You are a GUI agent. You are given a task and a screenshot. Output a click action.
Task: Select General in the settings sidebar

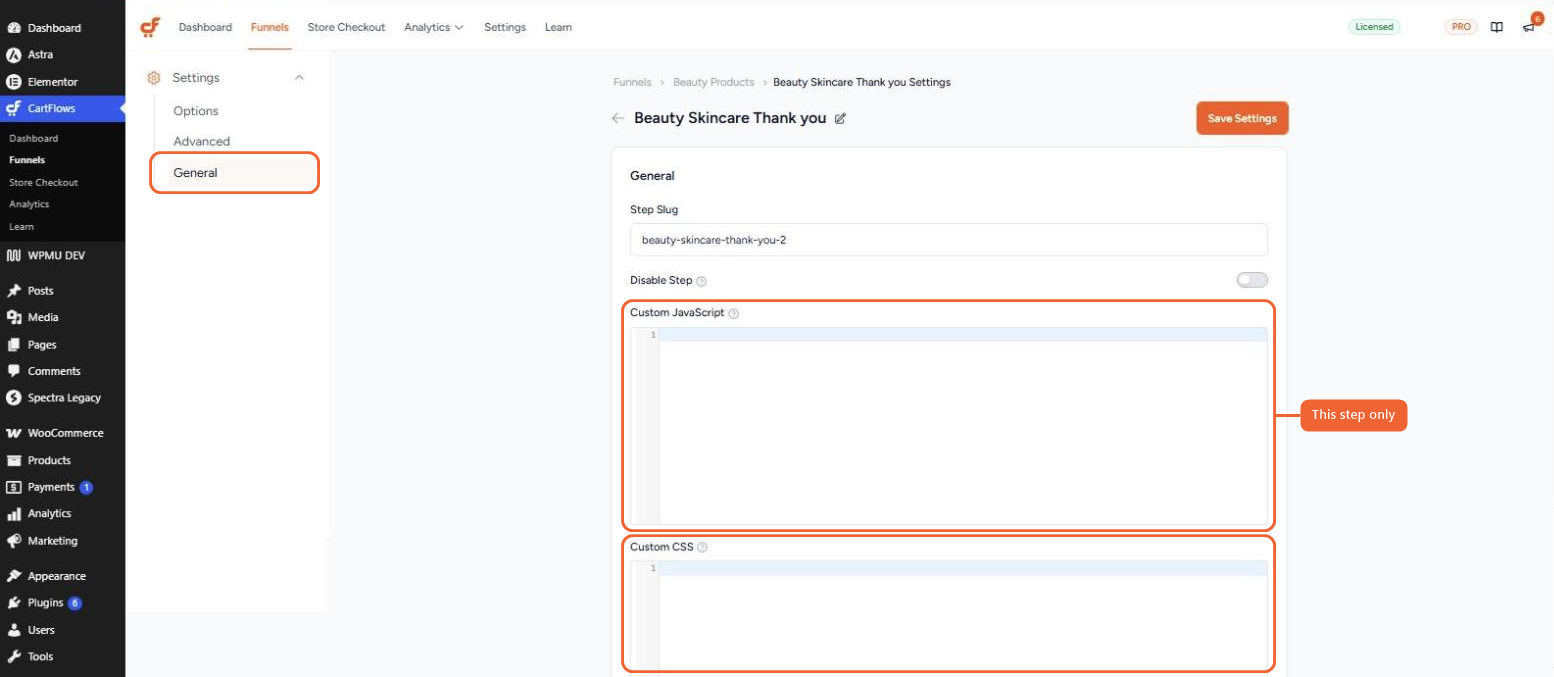234,173
